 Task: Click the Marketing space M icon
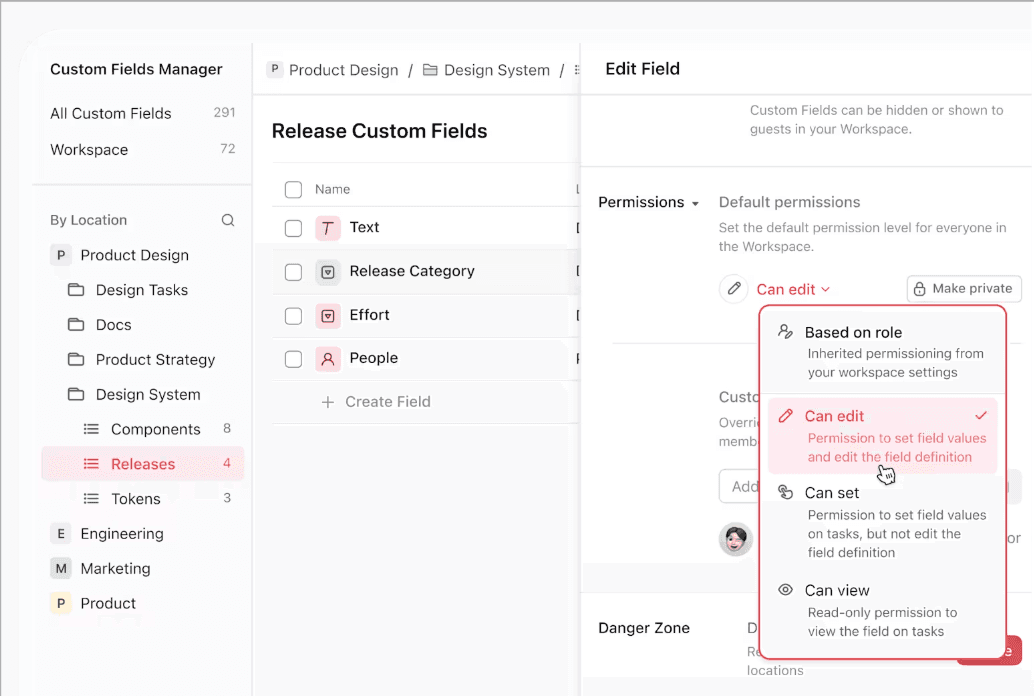pos(61,569)
